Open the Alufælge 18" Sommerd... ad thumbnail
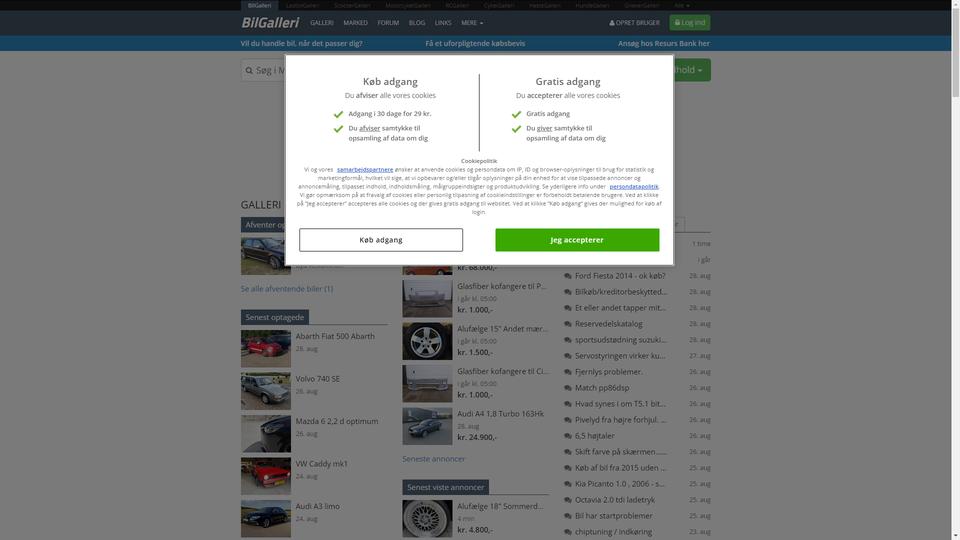The image size is (960, 540). coord(427,519)
